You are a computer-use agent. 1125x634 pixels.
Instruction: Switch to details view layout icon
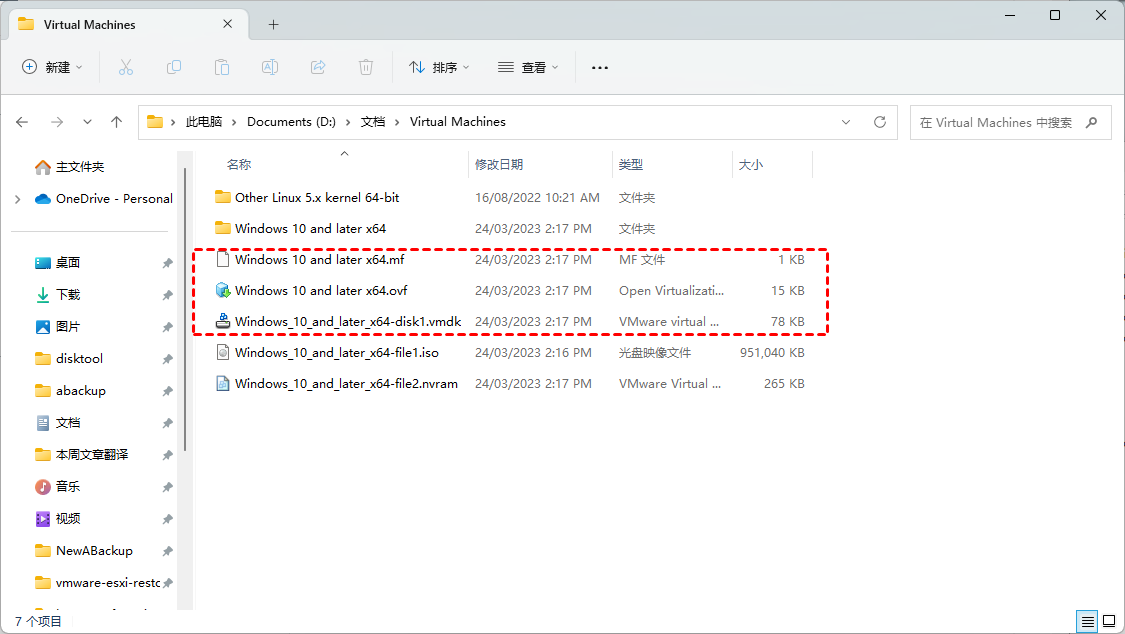1086,621
